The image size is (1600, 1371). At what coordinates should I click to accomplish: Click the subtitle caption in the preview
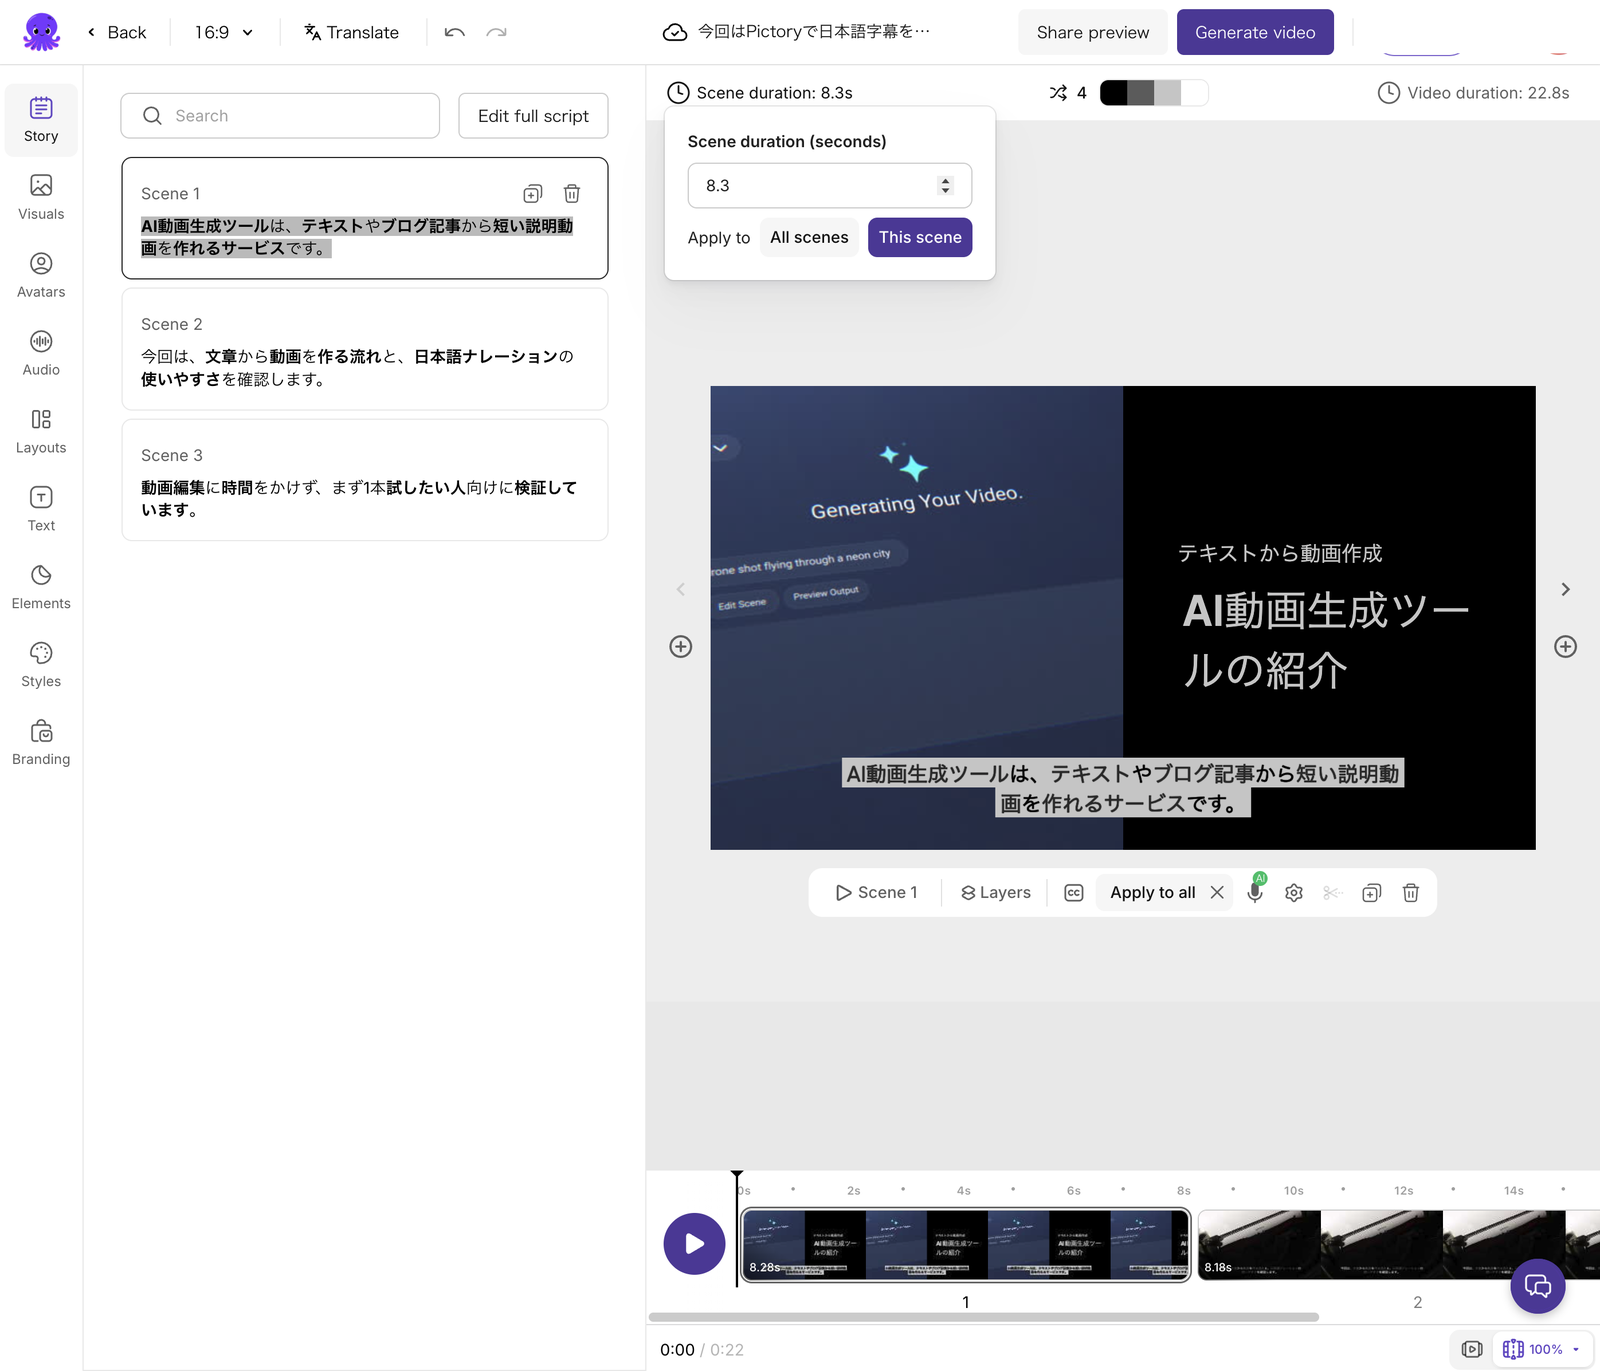pos(1123,788)
